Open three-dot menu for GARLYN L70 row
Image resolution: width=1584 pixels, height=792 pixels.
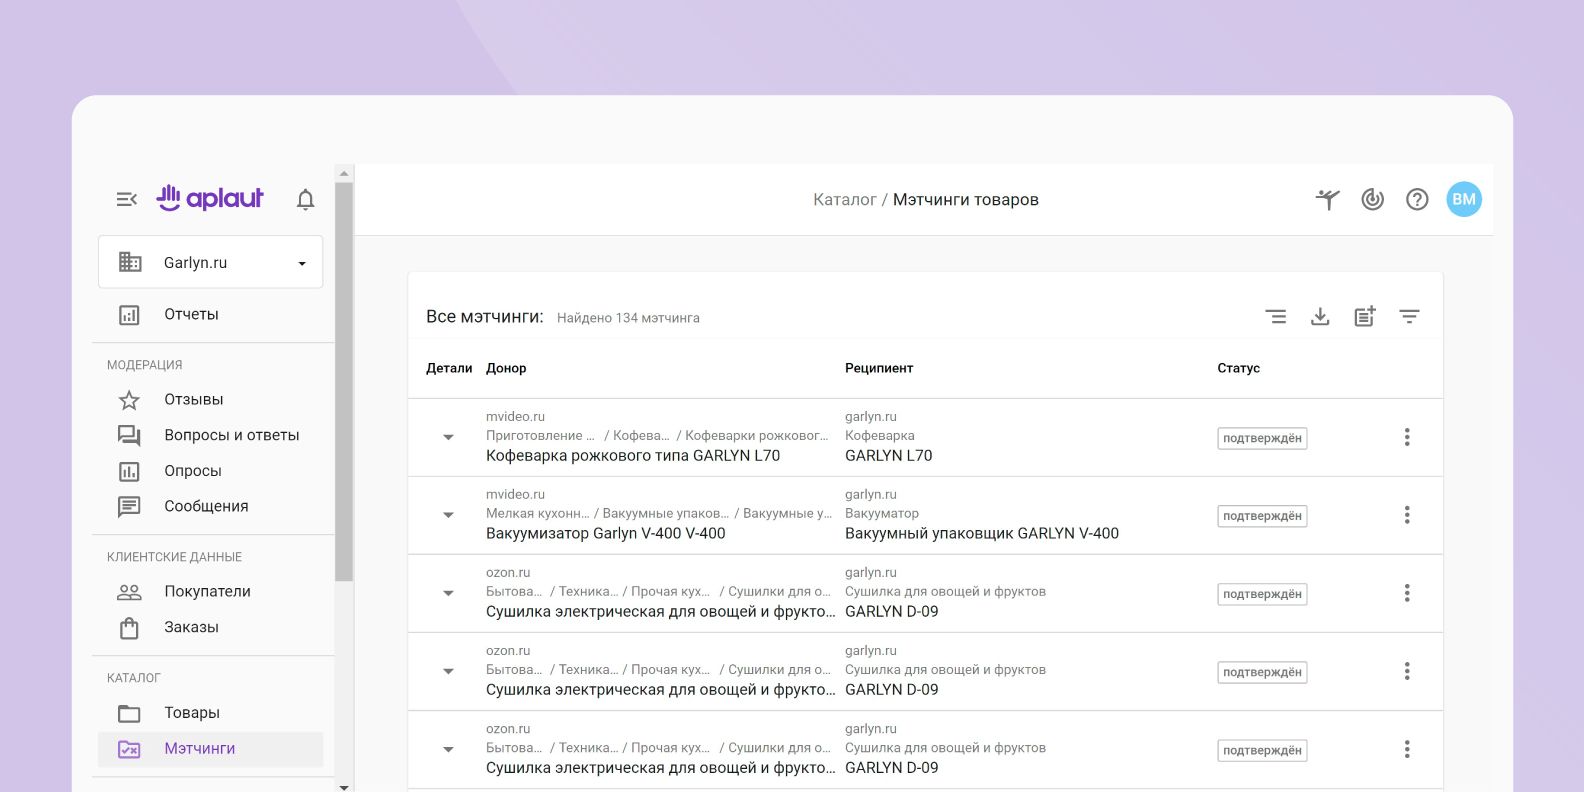tap(1407, 437)
